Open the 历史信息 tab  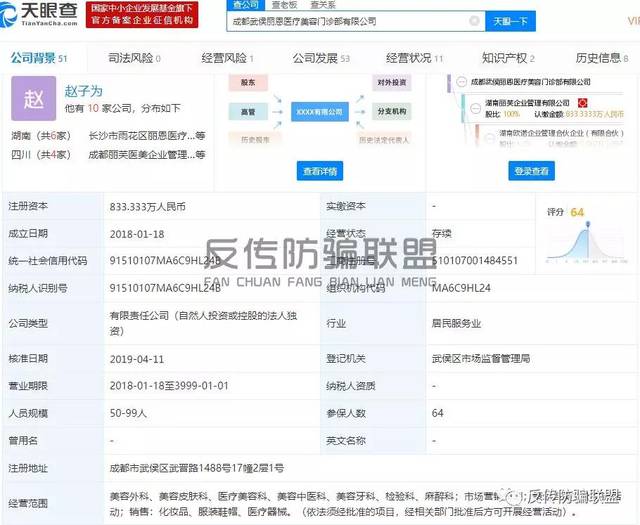click(602, 58)
